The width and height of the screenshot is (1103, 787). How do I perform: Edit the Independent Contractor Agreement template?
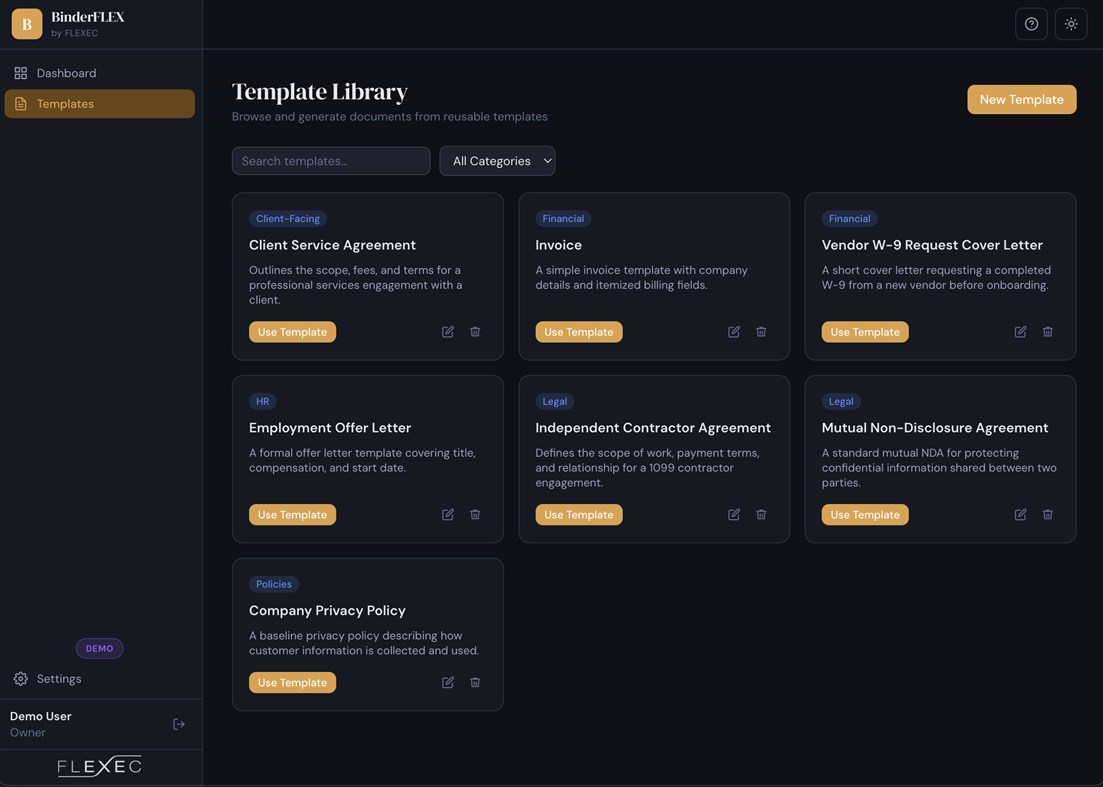pos(734,514)
